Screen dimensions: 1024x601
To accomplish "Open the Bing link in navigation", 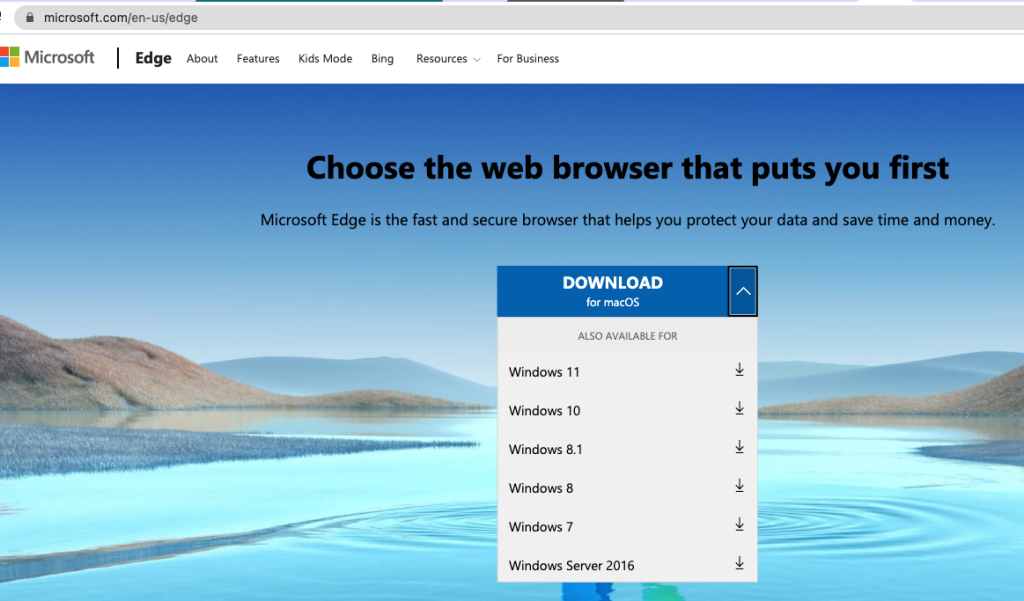I will click(382, 59).
